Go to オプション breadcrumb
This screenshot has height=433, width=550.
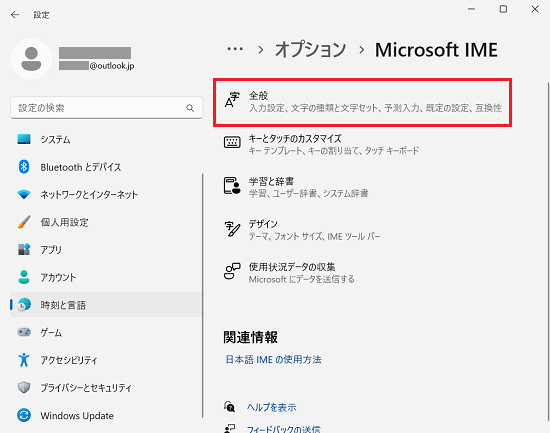(x=310, y=49)
